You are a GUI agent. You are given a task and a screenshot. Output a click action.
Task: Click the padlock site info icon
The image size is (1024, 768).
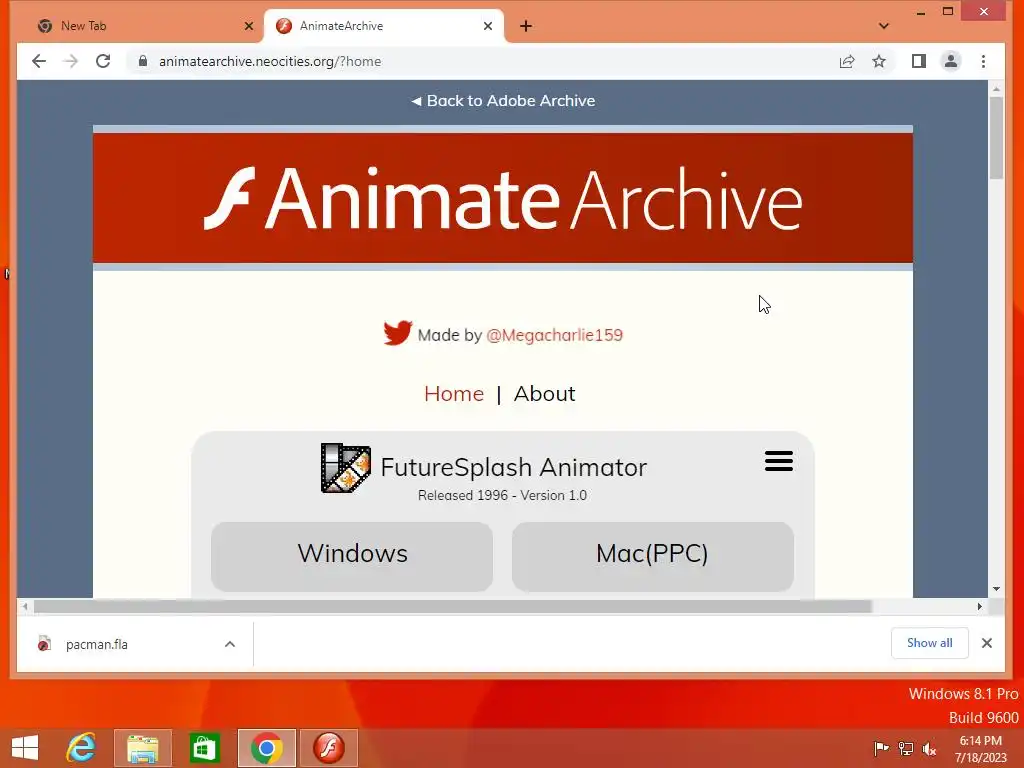[143, 61]
